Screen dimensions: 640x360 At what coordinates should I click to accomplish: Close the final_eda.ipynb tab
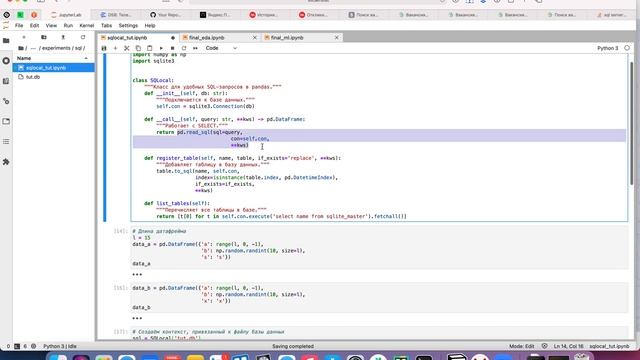(x=255, y=38)
